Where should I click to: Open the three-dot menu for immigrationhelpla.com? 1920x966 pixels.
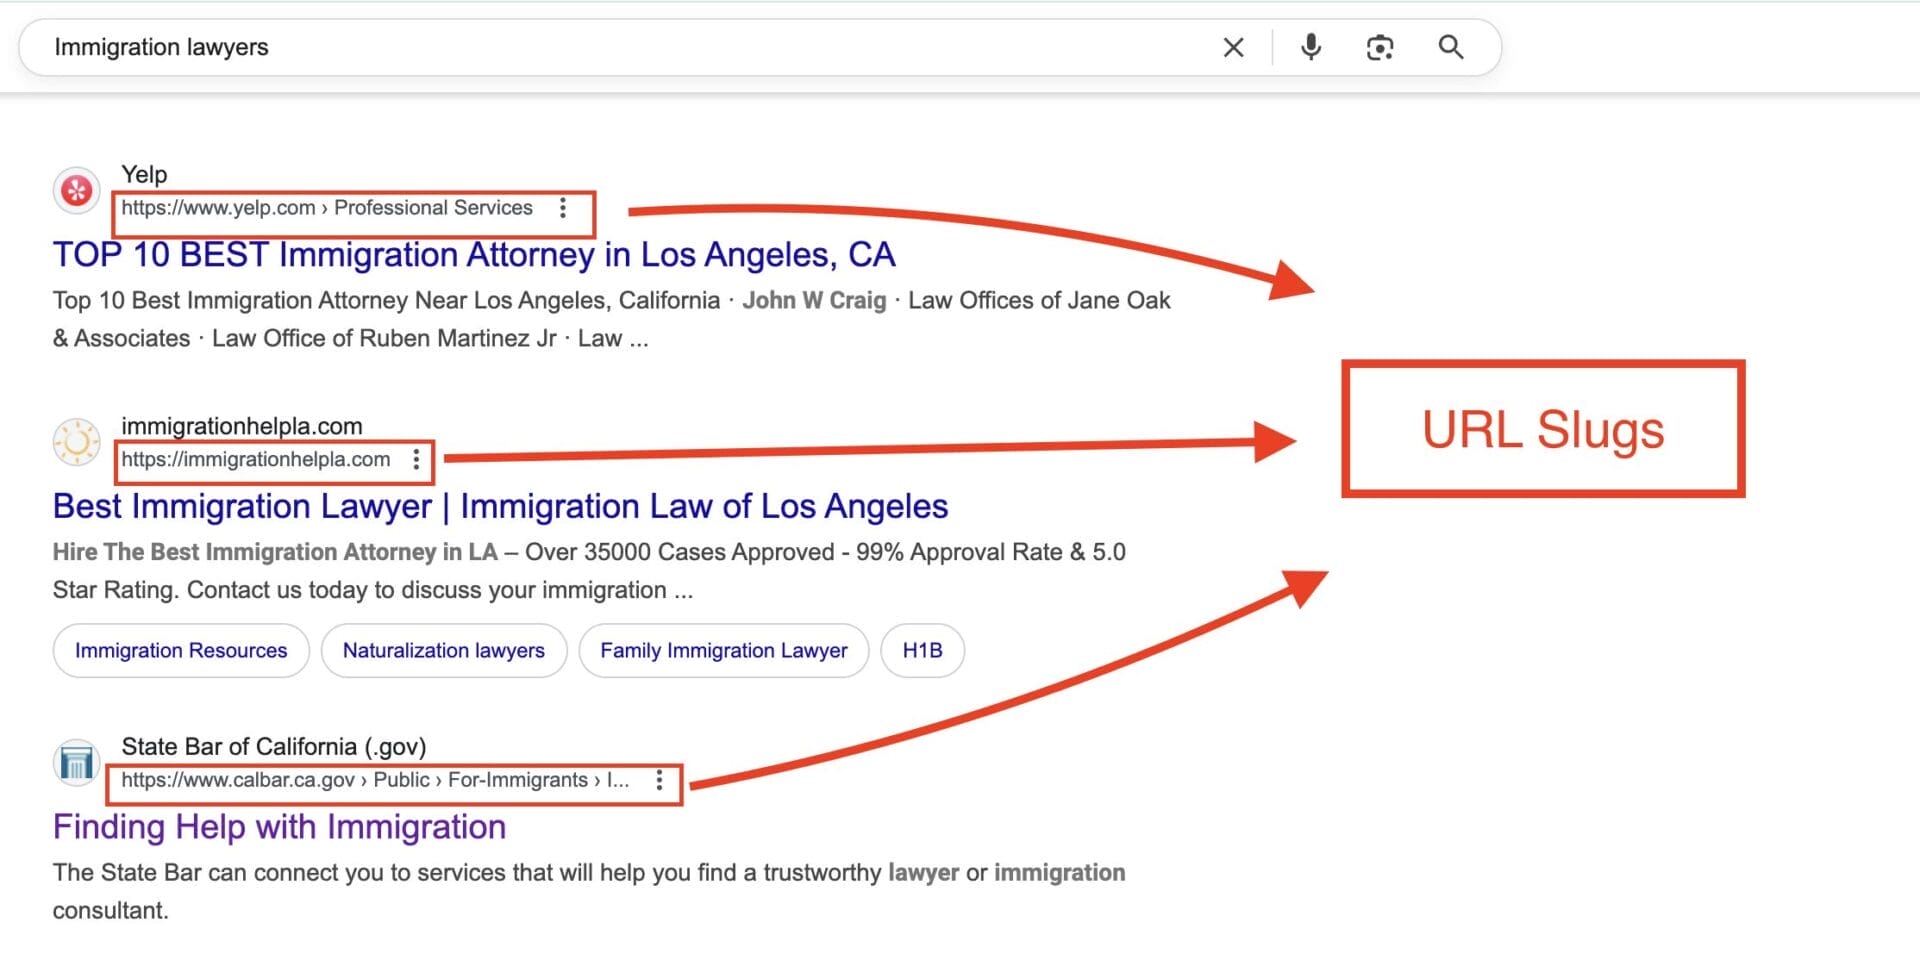point(416,460)
